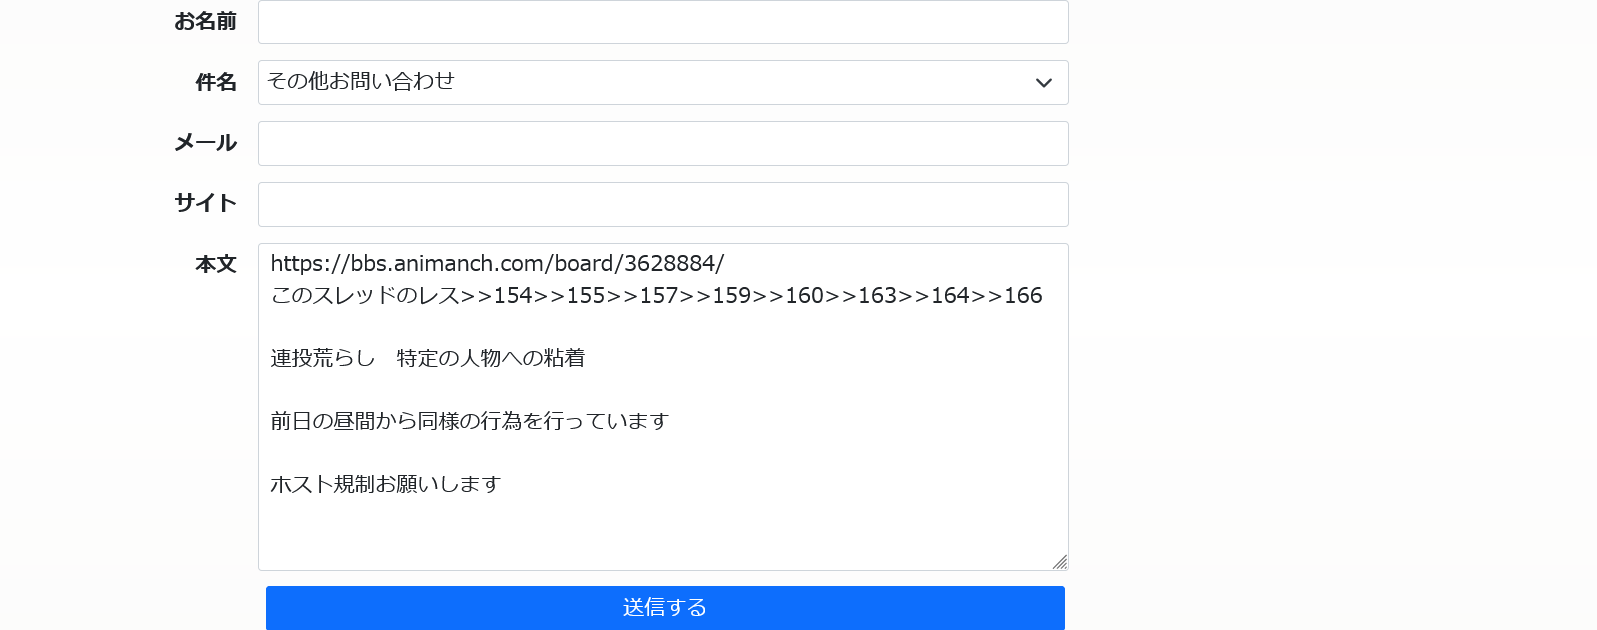The height and width of the screenshot is (630, 1597).
Task: Click the line ホスト規制お願いします
Action: tap(385, 484)
